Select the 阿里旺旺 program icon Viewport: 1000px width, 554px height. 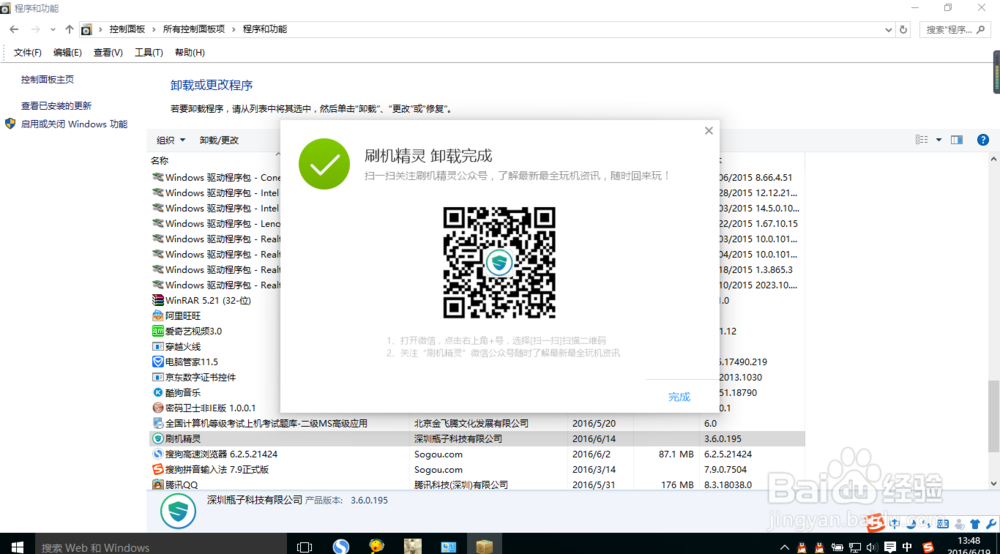[x=158, y=316]
